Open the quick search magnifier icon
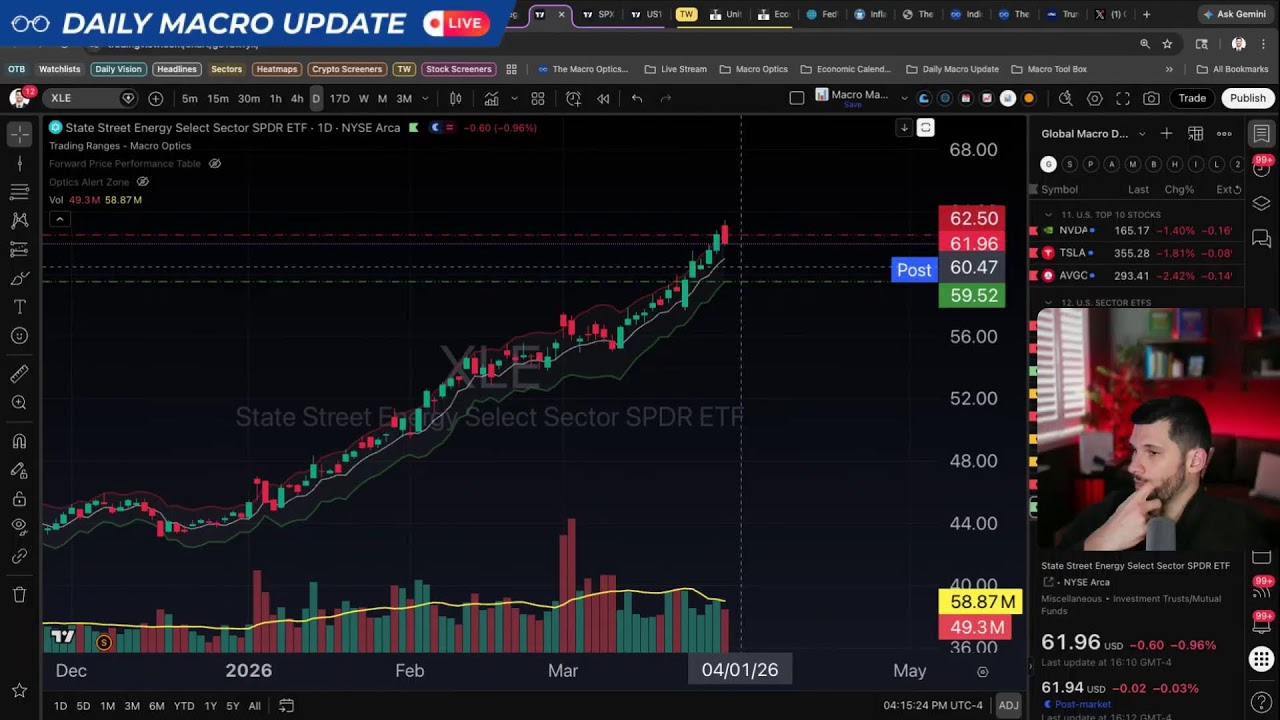This screenshot has height=720, width=1280. pos(1066,98)
